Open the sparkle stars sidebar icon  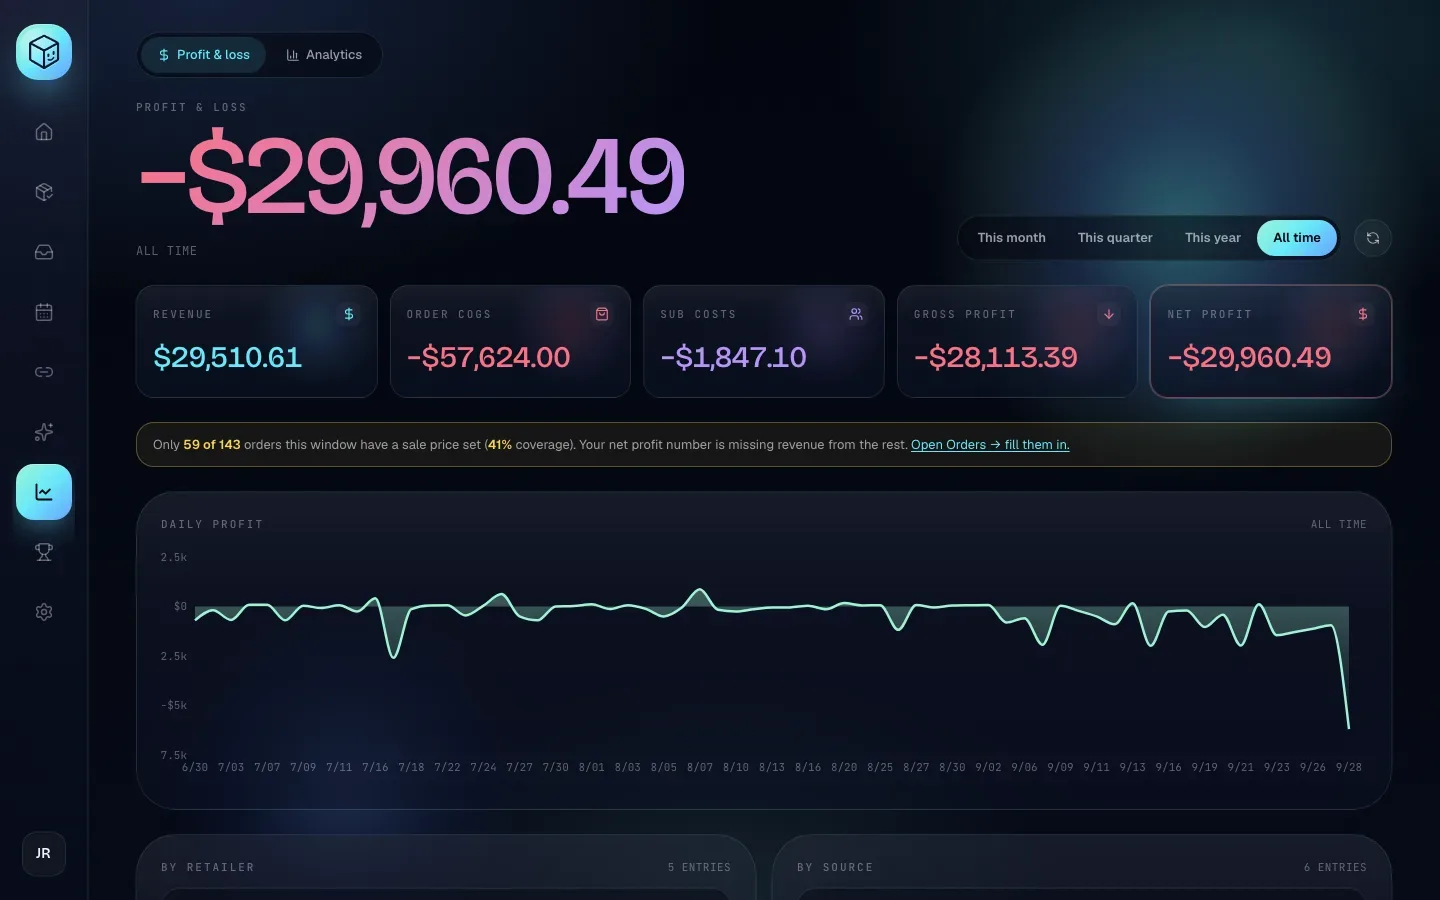pyautogui.click(x=44, y=432)
